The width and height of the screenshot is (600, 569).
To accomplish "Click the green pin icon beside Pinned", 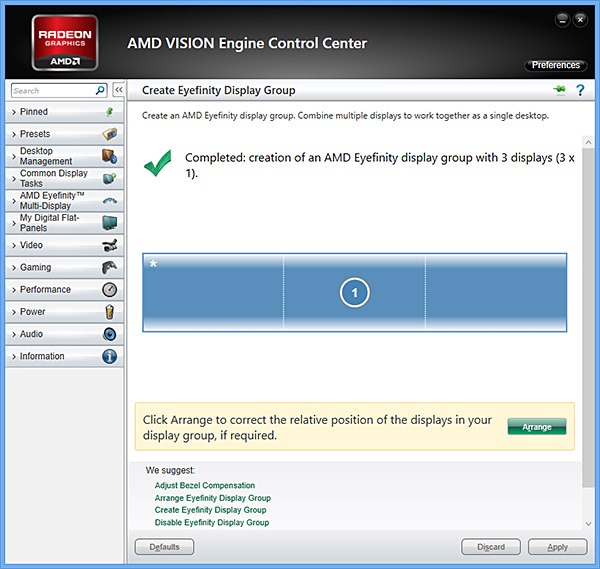I will coord(110,112).
